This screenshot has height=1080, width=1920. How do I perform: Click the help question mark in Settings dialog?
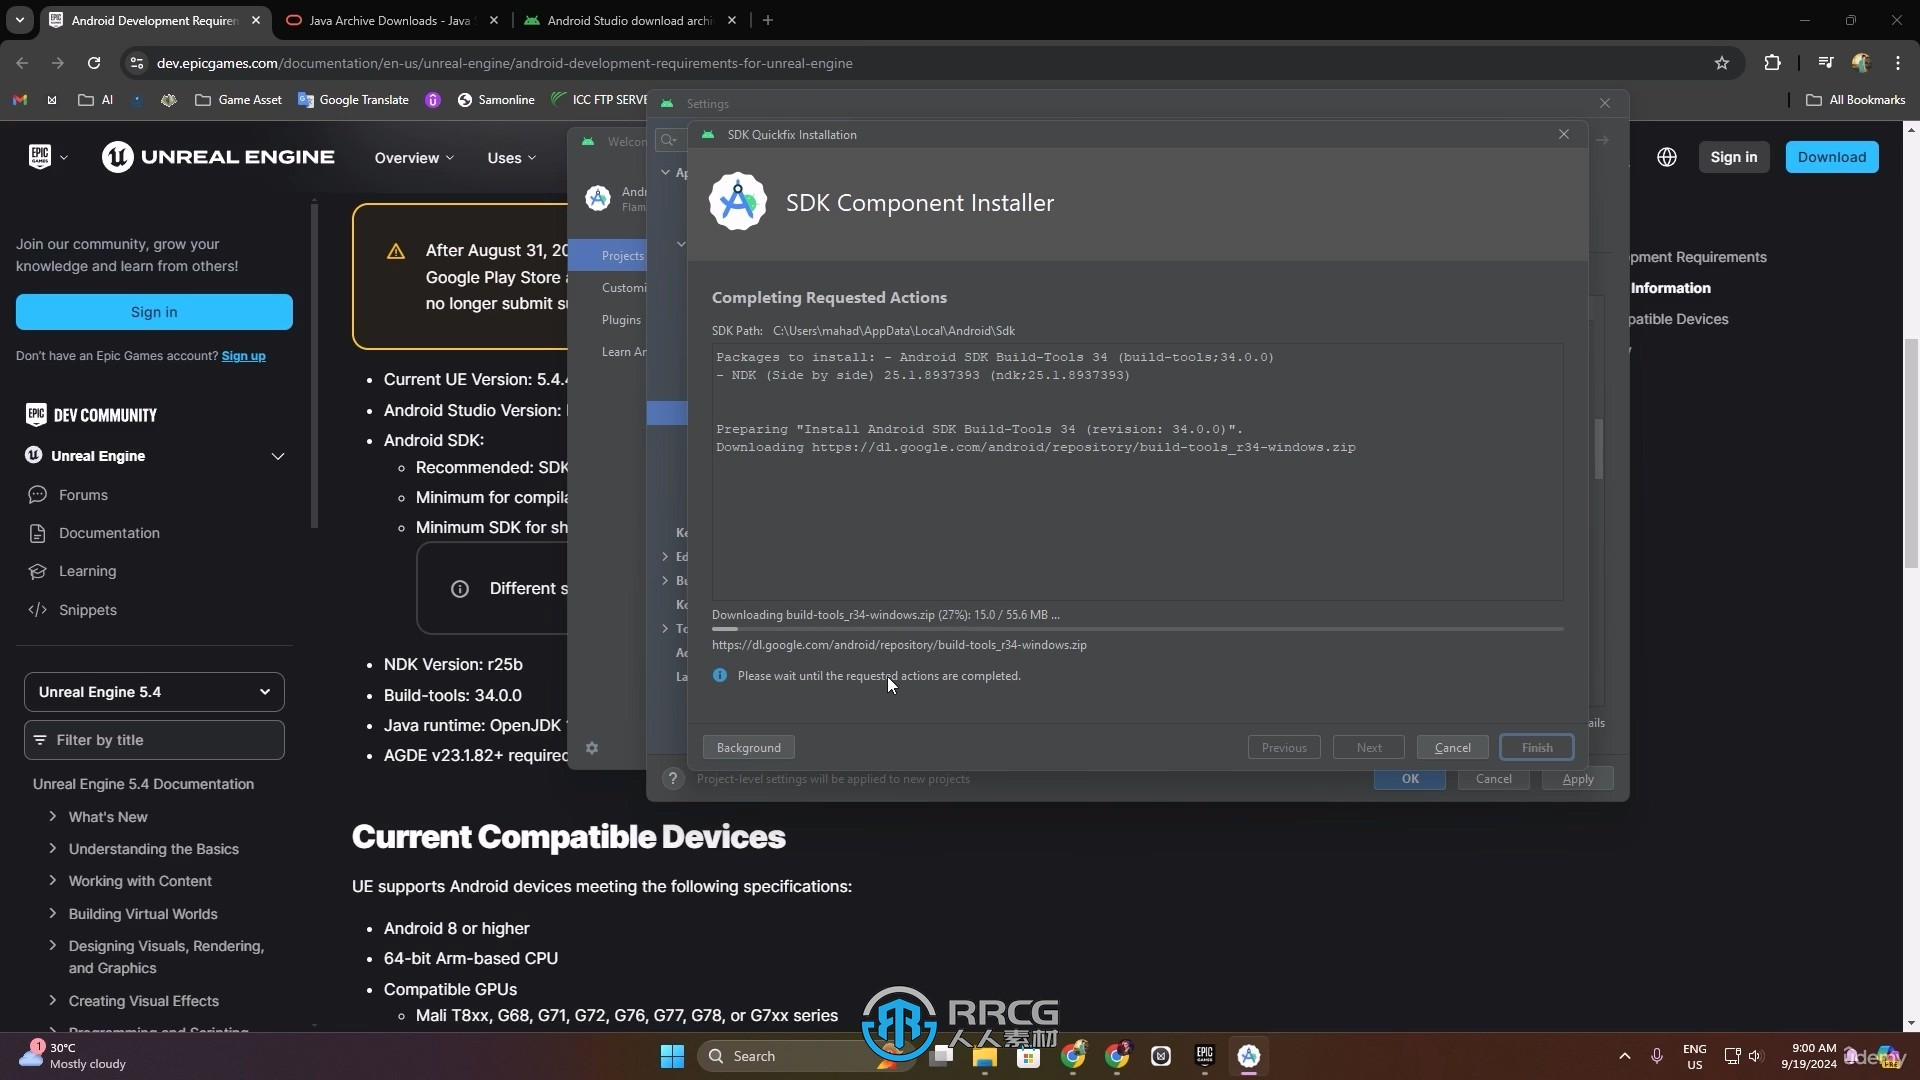click(x=673, y=779)
